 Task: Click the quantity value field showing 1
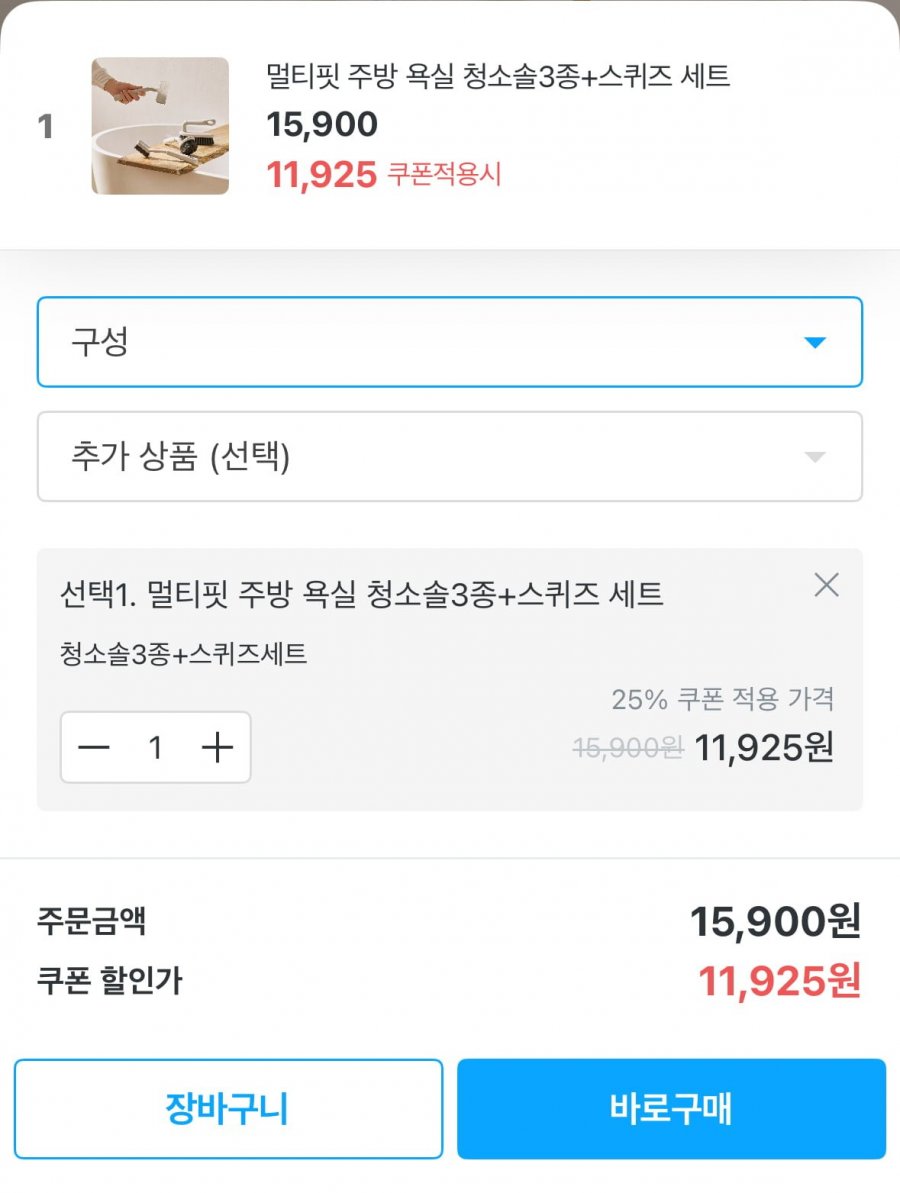coord(155,748)
